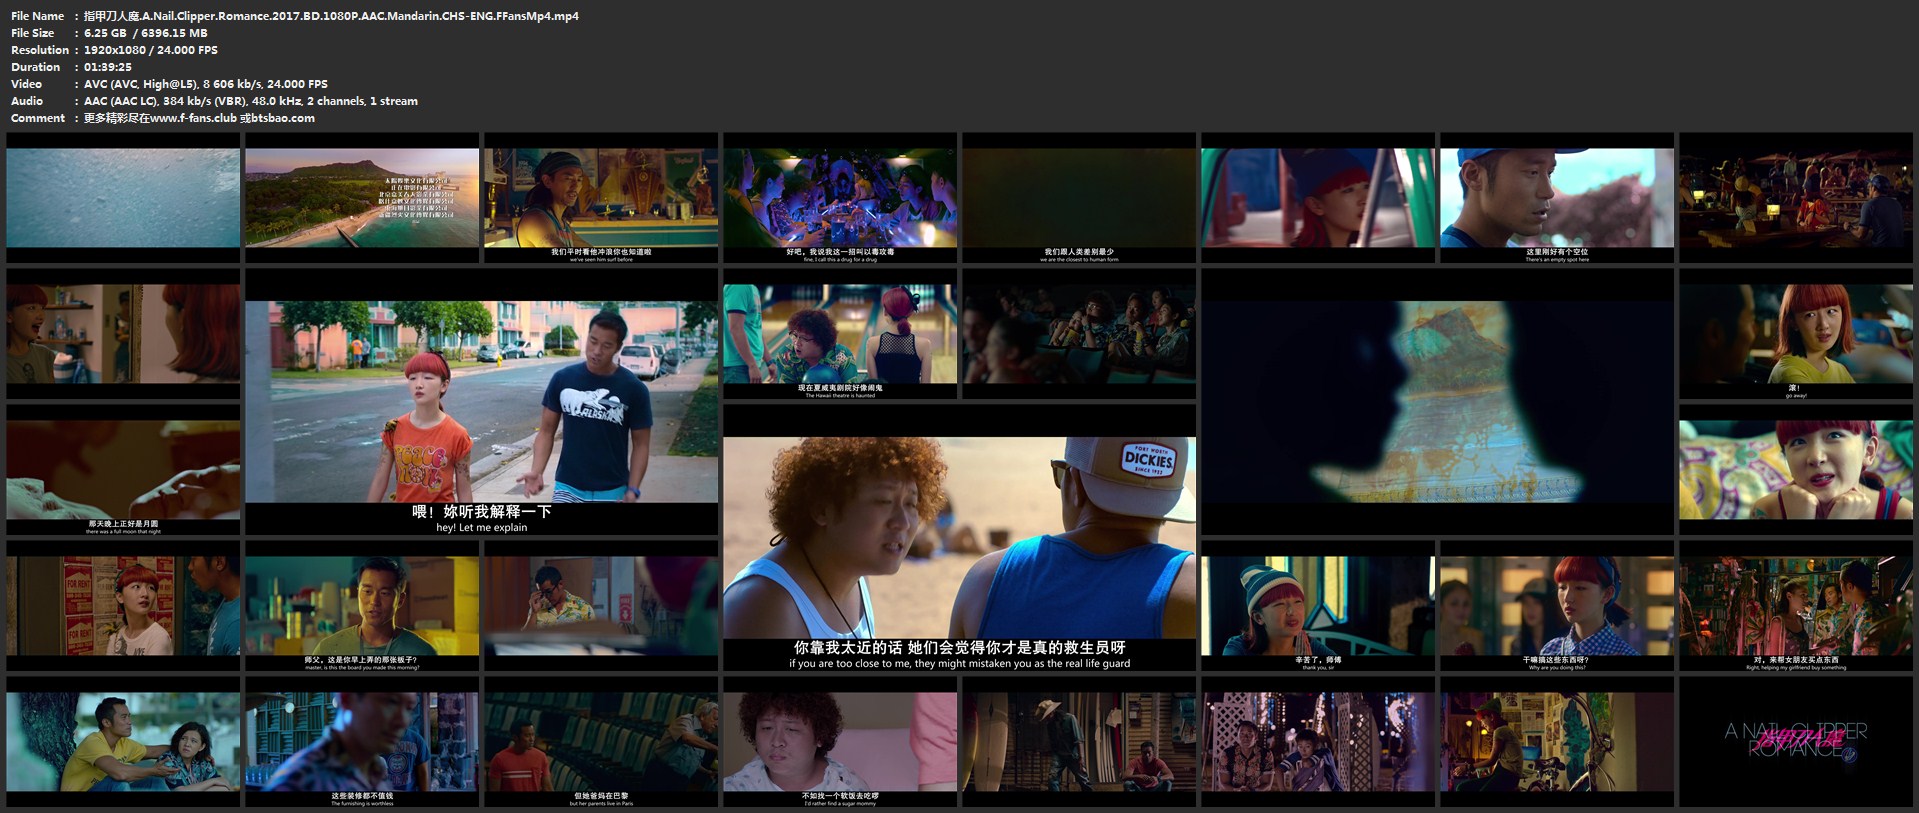Image resolution: width=1919 pixels, height=813 pixels.
Task: Click the resolution "1920x1080 / 24.000 FPS"
Action: point(151,50)
